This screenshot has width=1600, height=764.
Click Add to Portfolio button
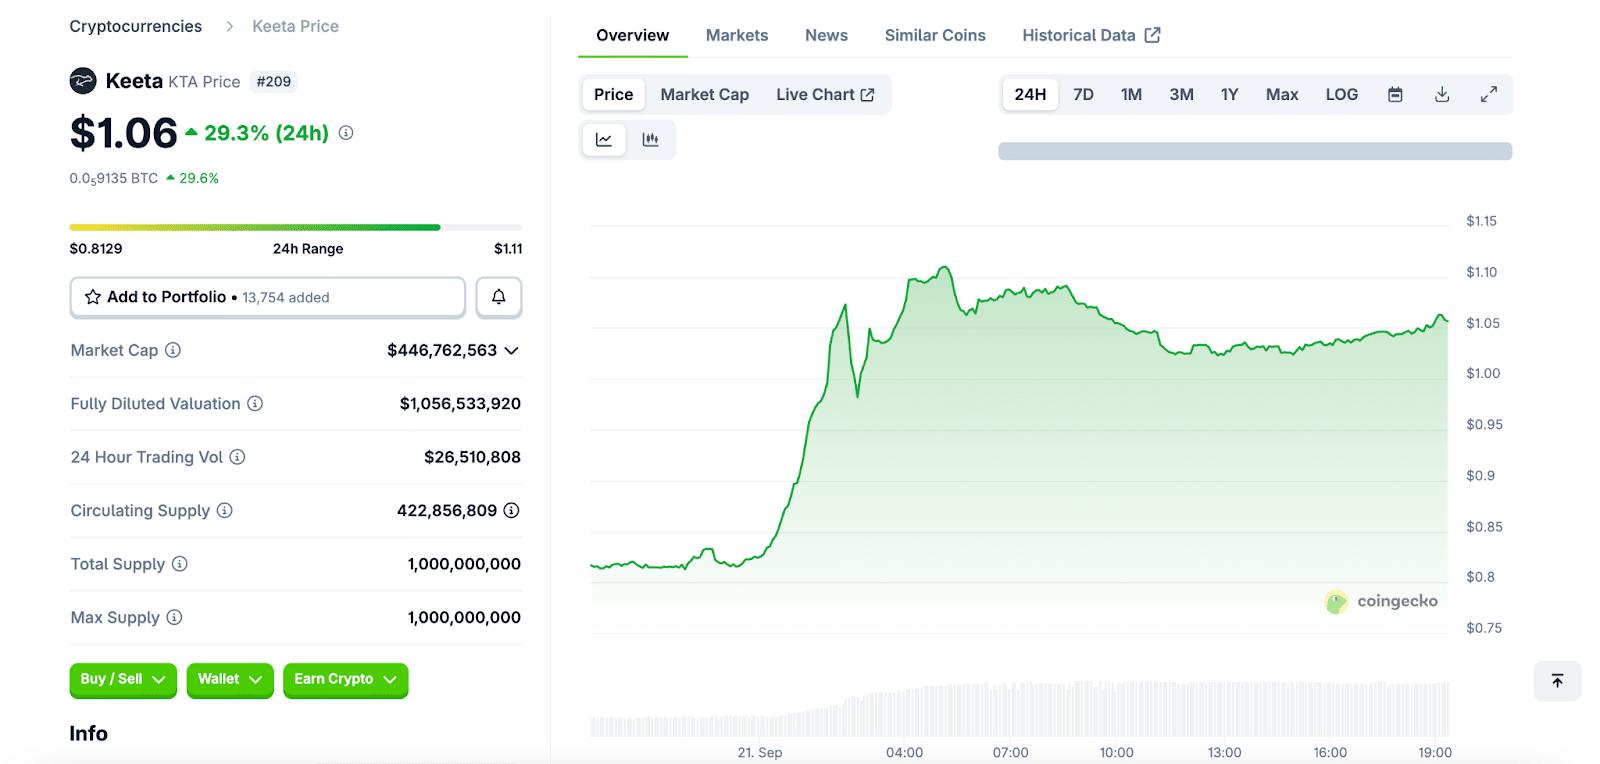[x=267, y=297]
